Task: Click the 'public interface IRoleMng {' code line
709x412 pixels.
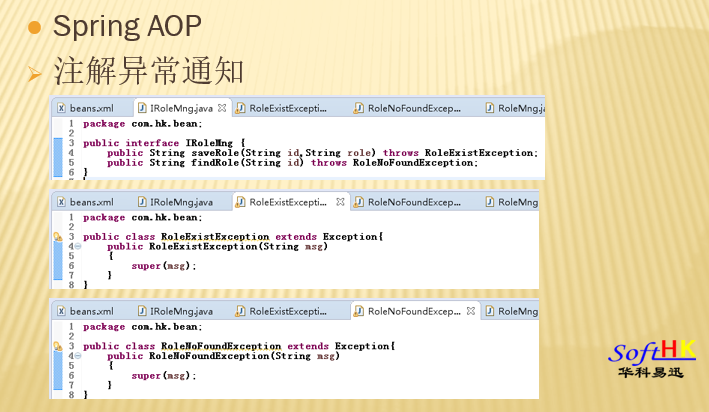Action: (164, 143)
